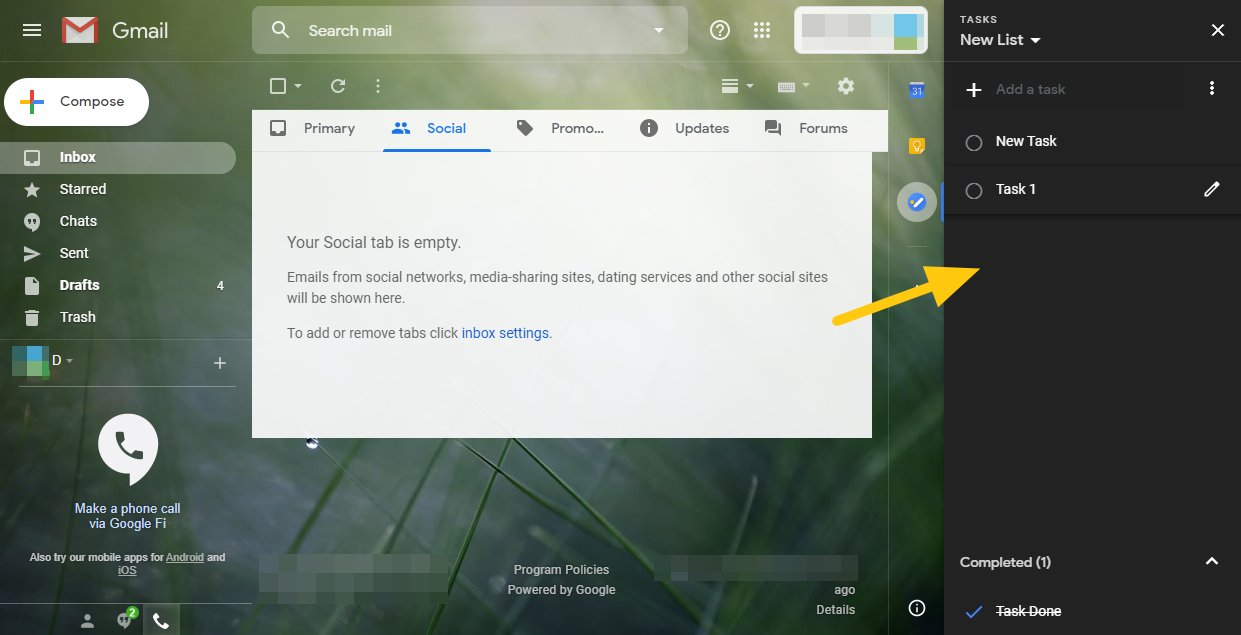This screenshot has height=635, width=1241.
Task: Mark Task 1 as complete
Action: [973, 190]
